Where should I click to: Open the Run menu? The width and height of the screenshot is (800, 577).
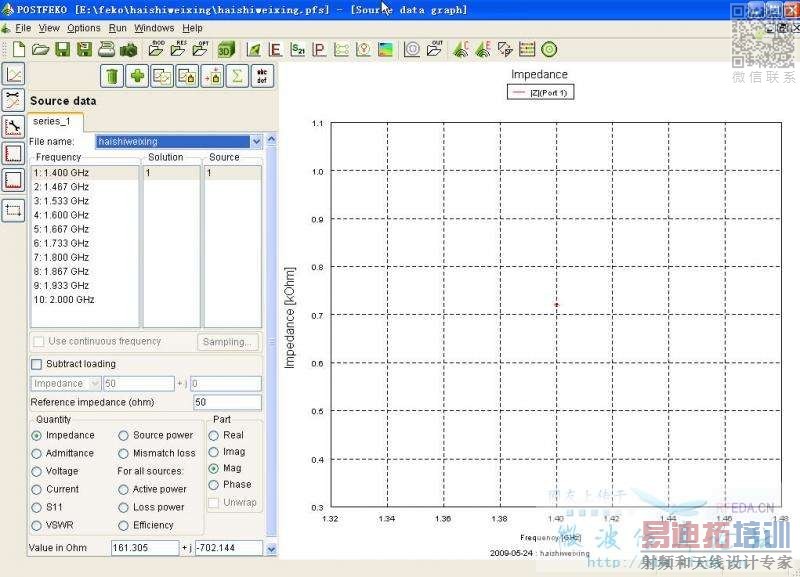pos(117,28)
